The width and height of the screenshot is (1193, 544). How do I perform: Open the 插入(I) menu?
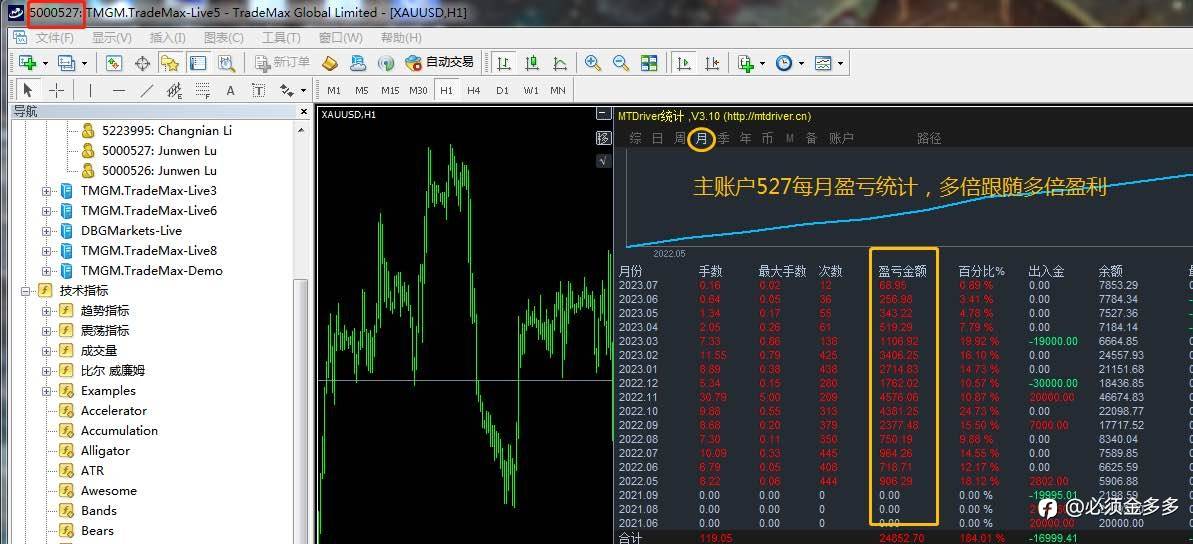167,37
